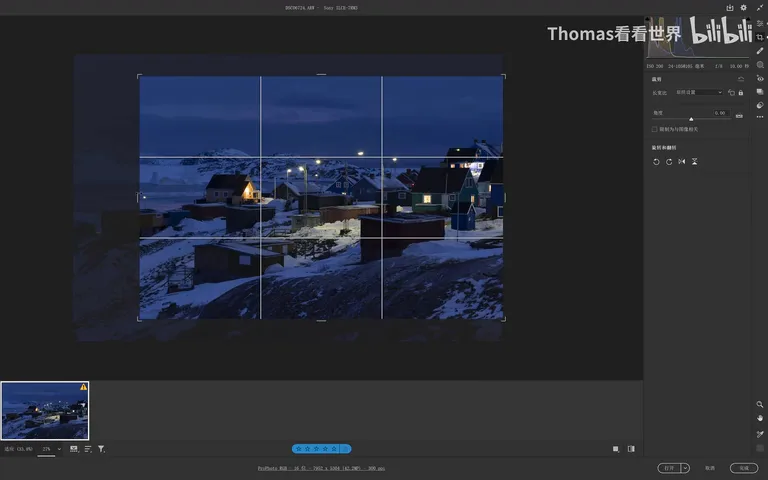768x480 pixels.
Task: Open the filmstrip sort menu icon
Action: click(88, 449)
